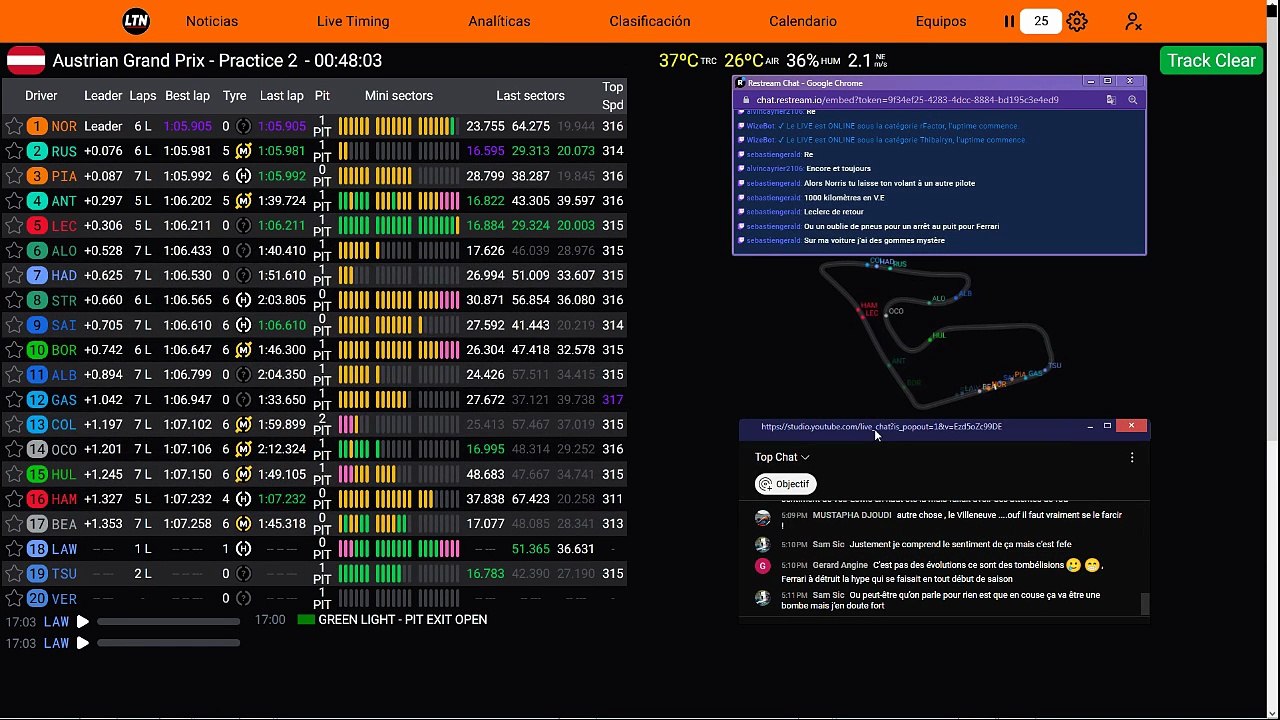Seek the second LAW radio progress bar
Viewport: 1280px width, 720px height.
tap(169, 643)
